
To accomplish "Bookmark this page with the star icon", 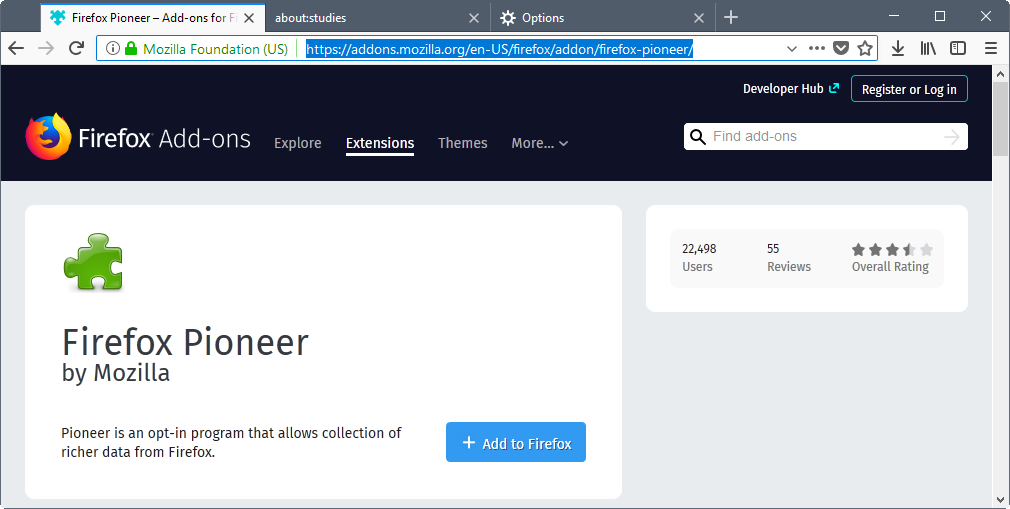I will click(x=865, y=48).
